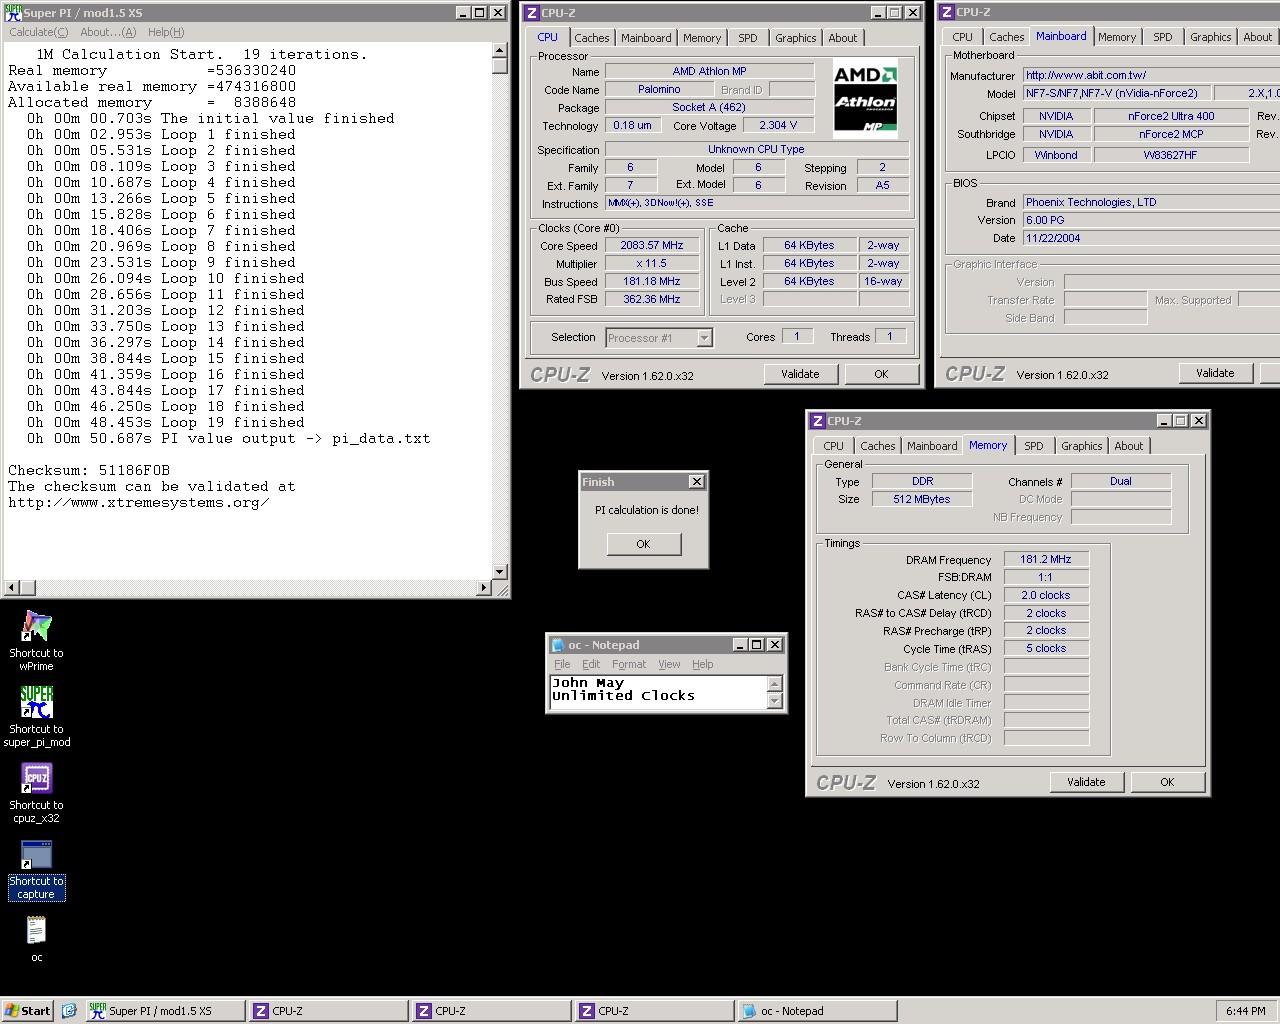The height and width of the screenshot is (1024, 1280).
Task: Switch to Memory tab in CPU window
Action: 702,38
